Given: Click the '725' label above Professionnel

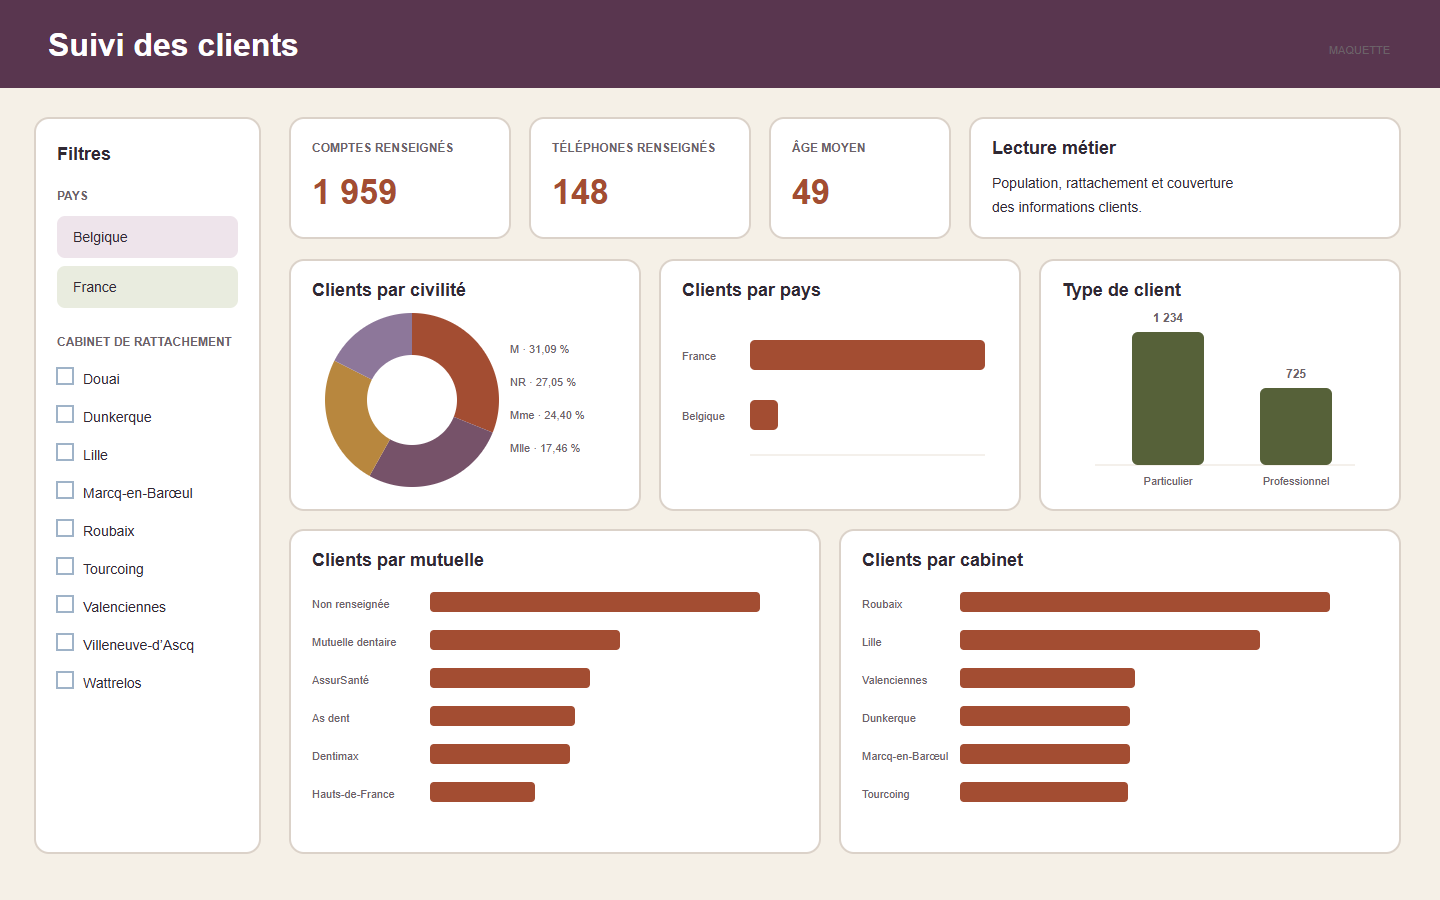Looking at the screenshot, I should (x=1296, y=374).
